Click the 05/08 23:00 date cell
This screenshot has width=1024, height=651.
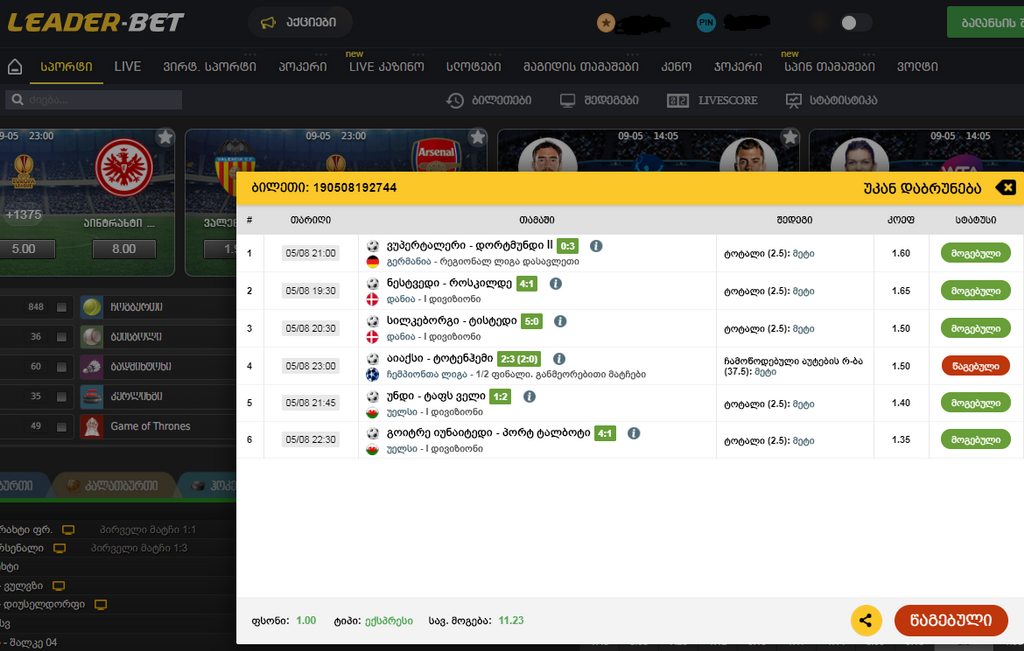(311, 366)
